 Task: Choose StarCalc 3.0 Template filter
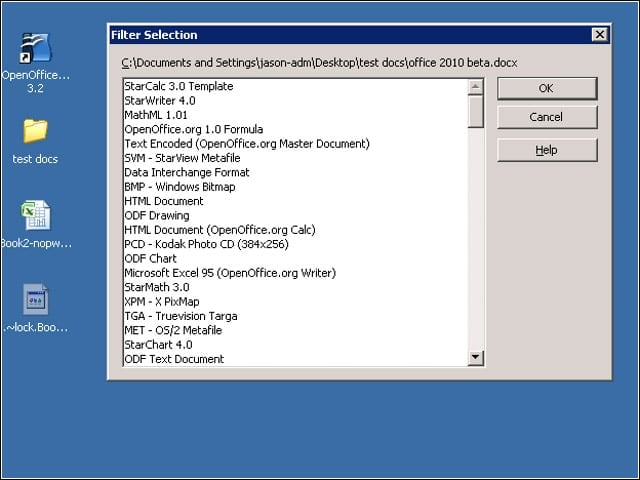coord(296,86)
